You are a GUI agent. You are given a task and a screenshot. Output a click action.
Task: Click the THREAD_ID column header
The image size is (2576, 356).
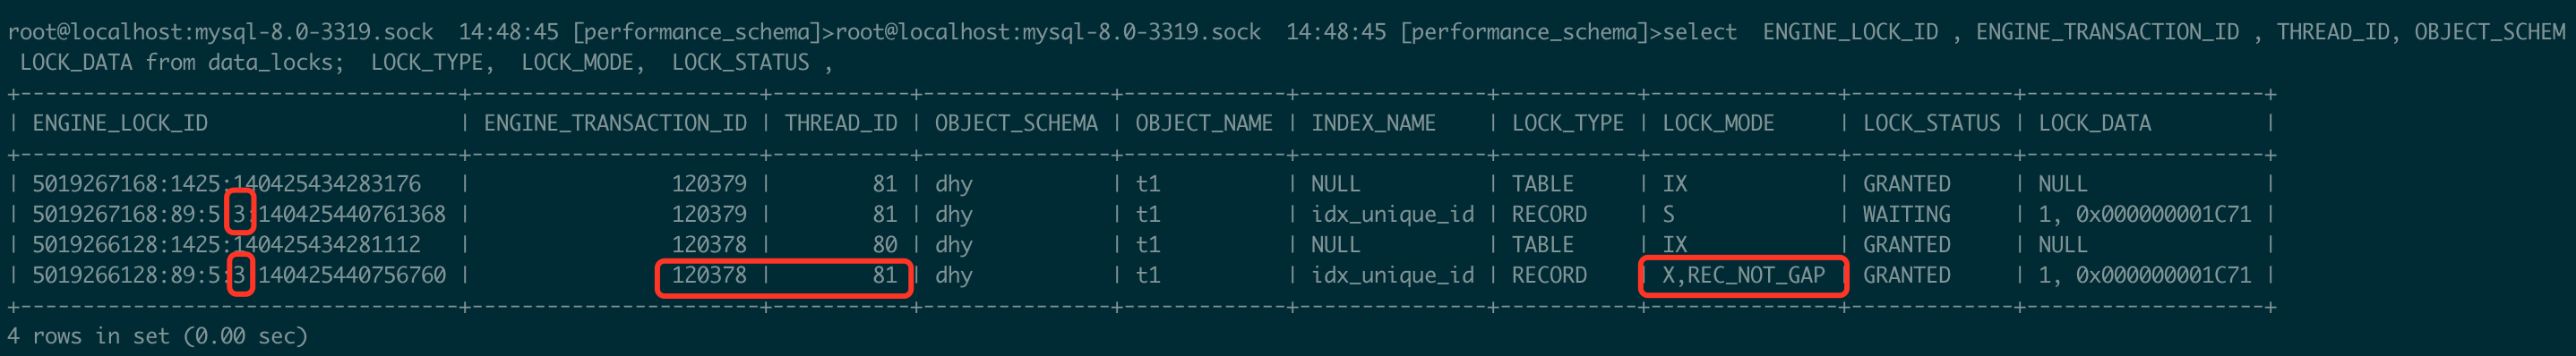click(x=841, y=123)
